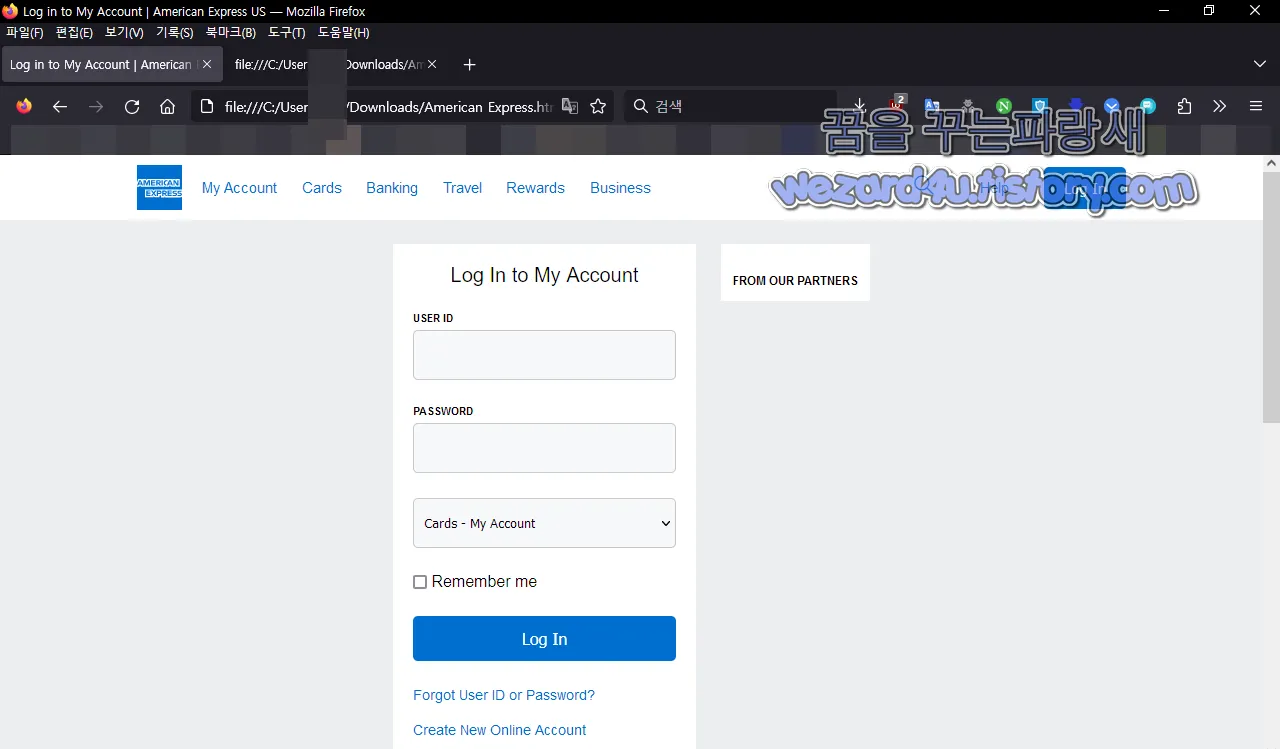Click the search magnifier icon in the search bar
This screenshot has width=1280, height=749.
pyautogui.click(x=641, y=106)
